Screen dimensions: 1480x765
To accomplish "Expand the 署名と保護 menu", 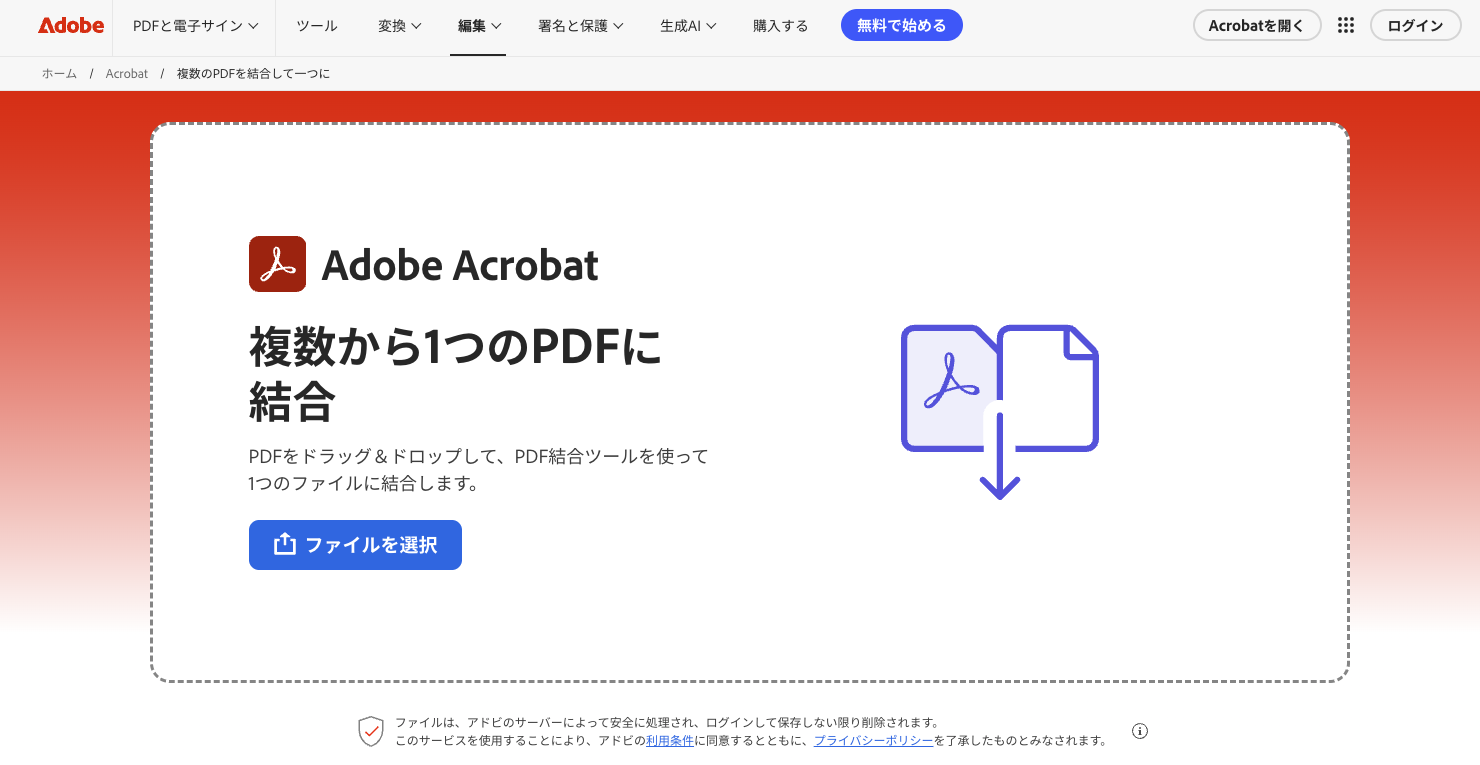I will tap(581, 26).
